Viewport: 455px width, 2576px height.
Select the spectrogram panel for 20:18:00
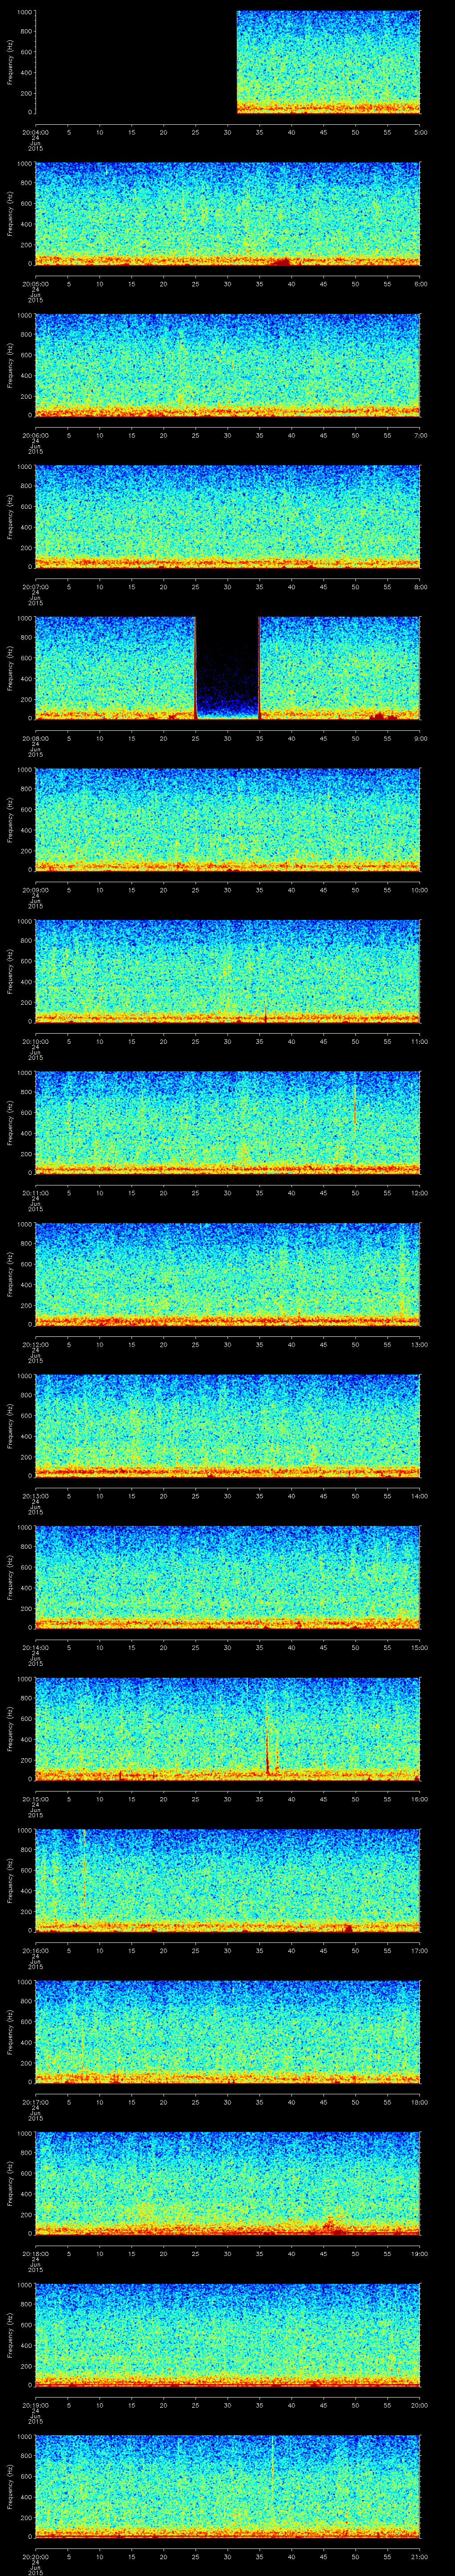pyautogui.click(x=227, y=2183)
